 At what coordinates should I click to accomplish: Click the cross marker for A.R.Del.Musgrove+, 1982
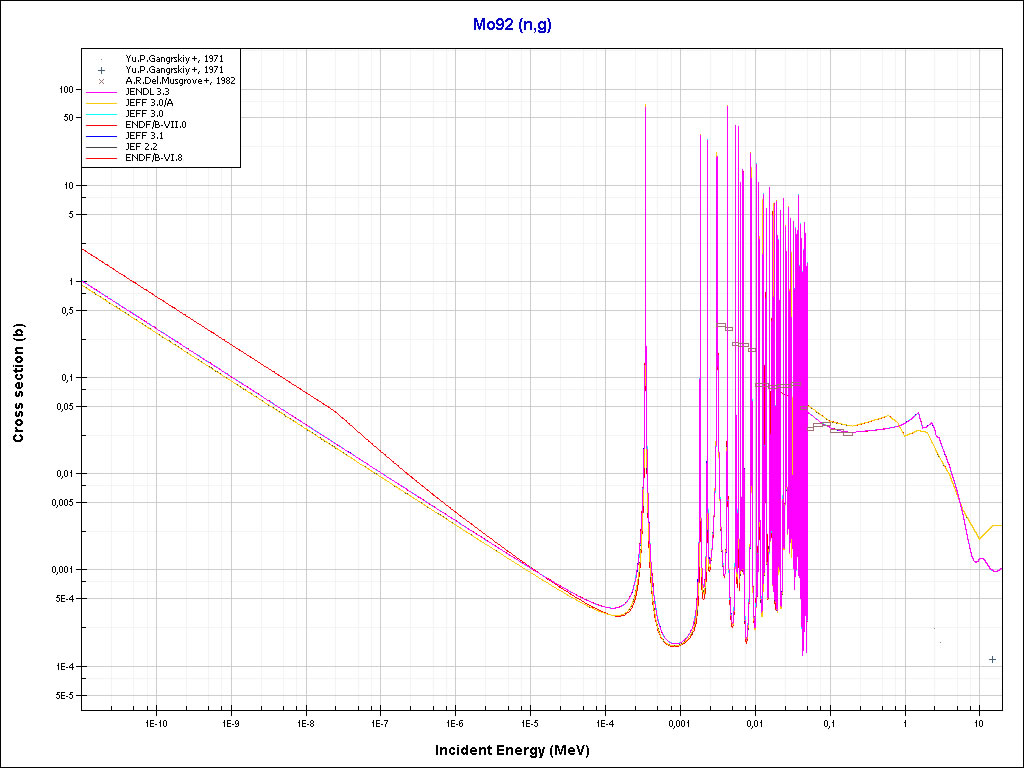point(102,81)
